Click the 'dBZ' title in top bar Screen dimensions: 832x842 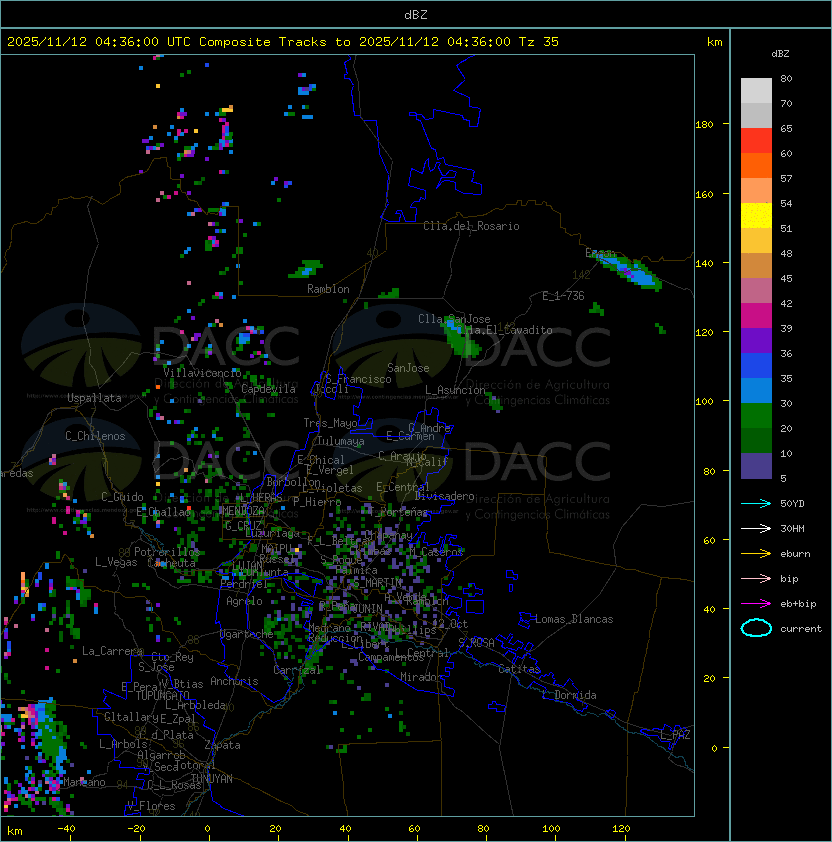click(x=416, y=14)
